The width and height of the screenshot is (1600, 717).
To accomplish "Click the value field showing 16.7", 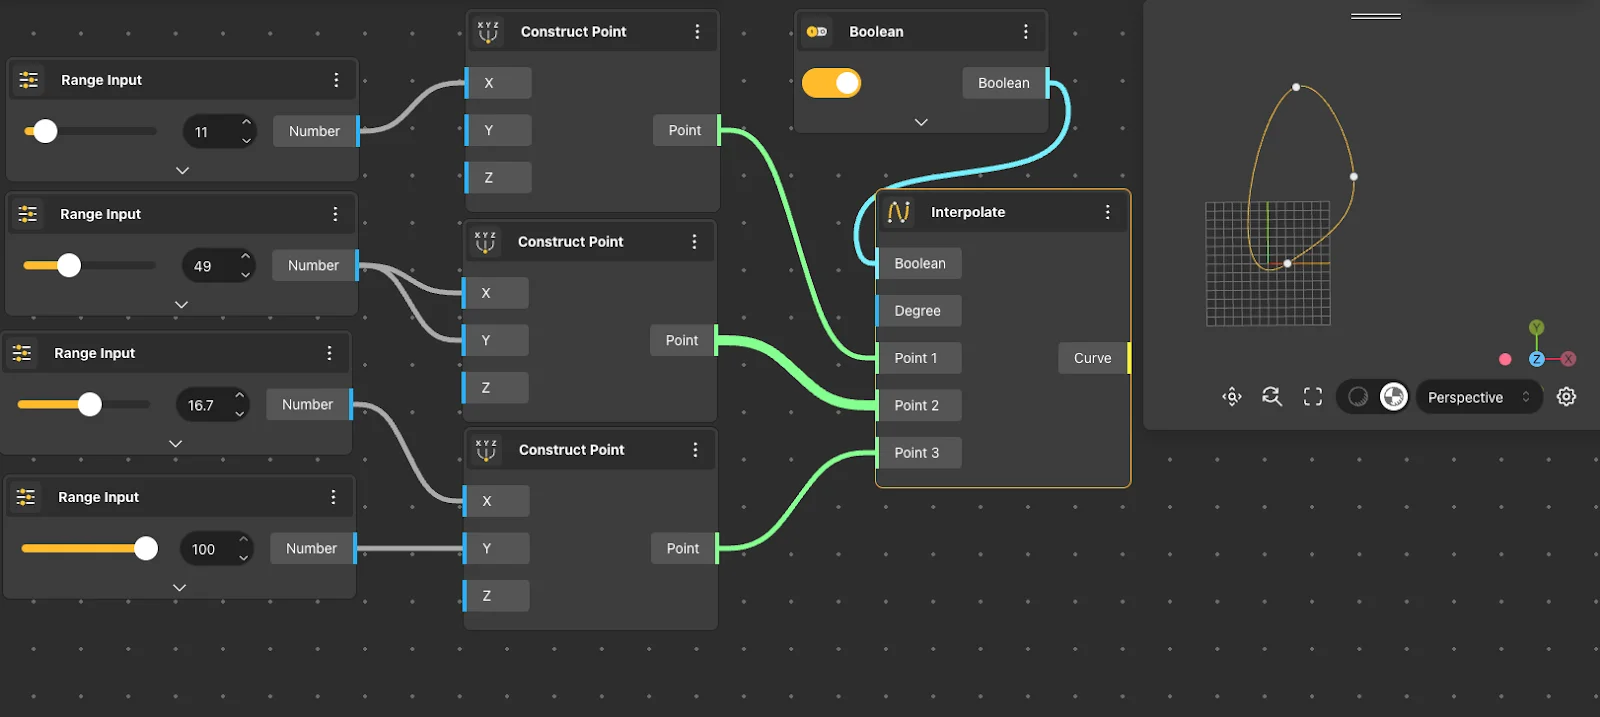I will pyautogui.click(x=202, y=405).
